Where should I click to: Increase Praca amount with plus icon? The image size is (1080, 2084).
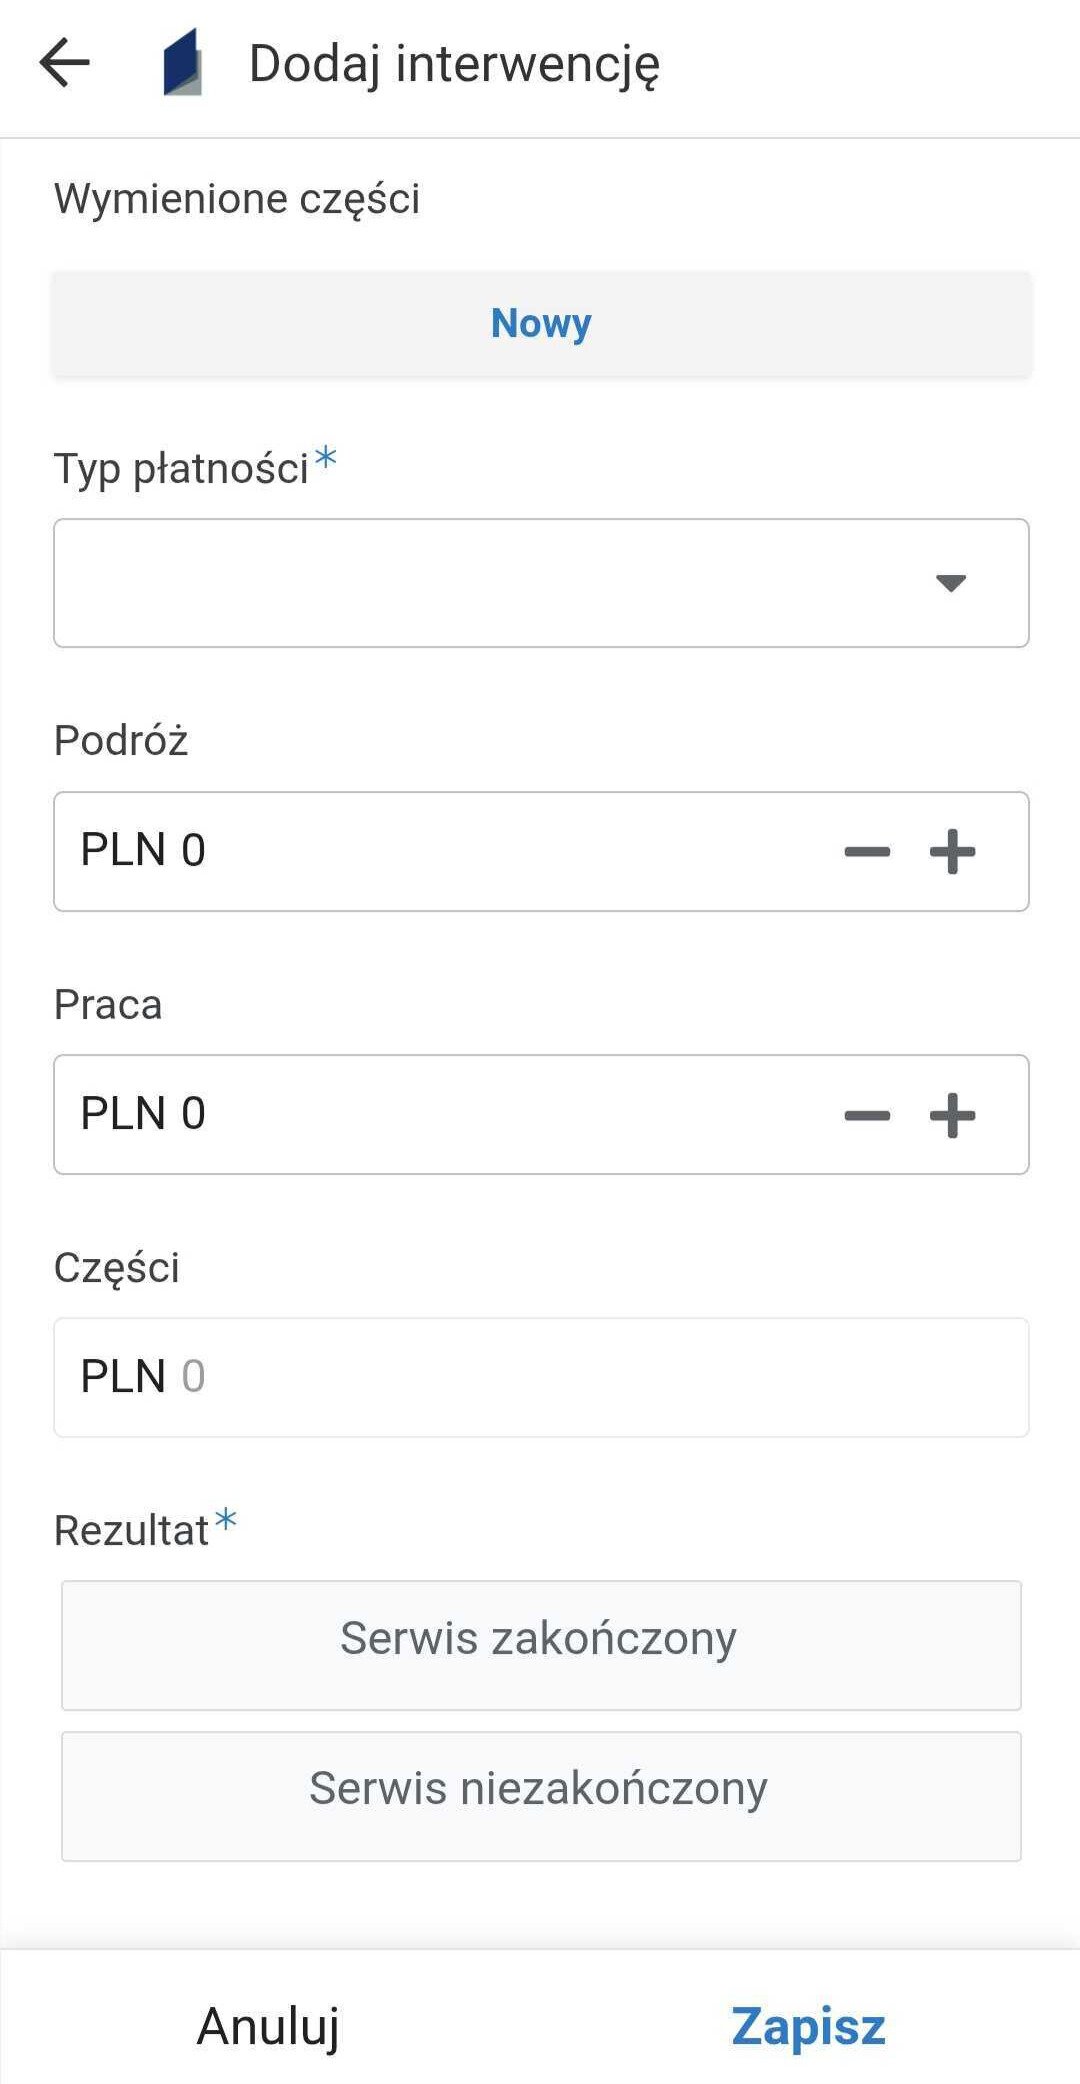click(x=952, y=1115)
